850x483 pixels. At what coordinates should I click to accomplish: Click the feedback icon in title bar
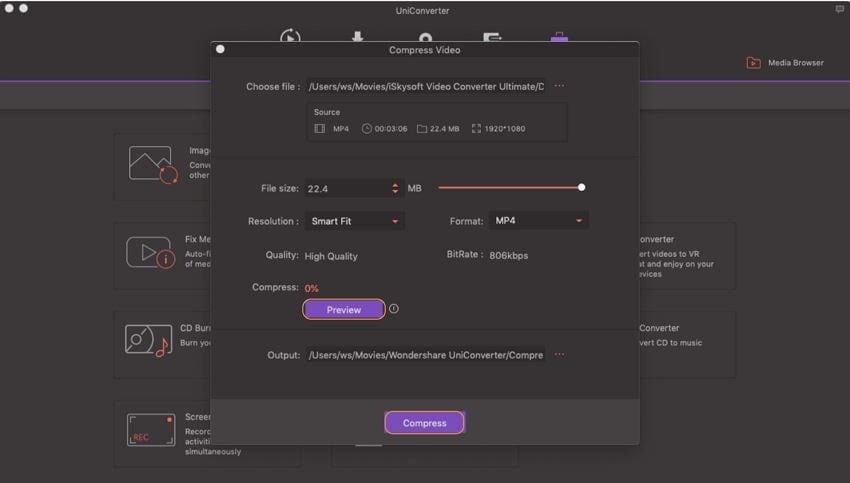[x=840, y=9]
